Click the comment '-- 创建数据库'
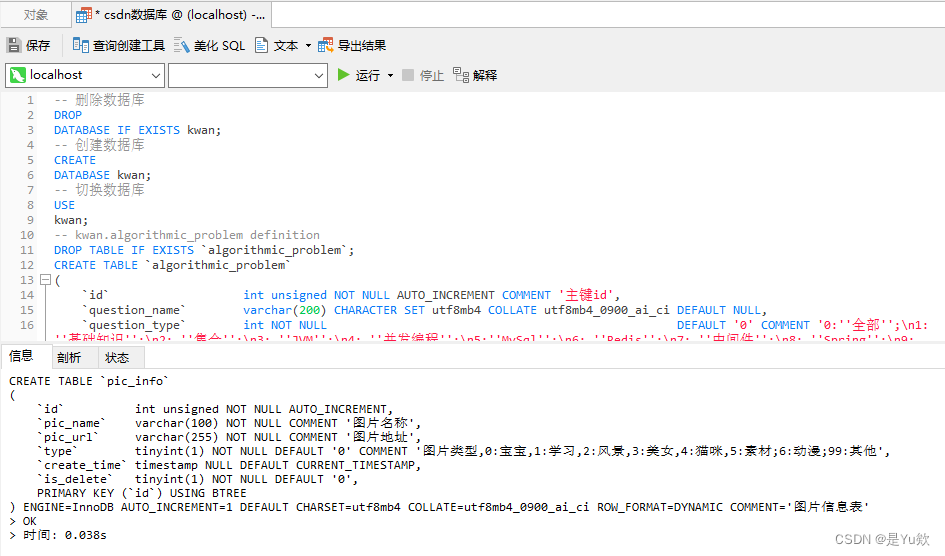 pos(99,145)
